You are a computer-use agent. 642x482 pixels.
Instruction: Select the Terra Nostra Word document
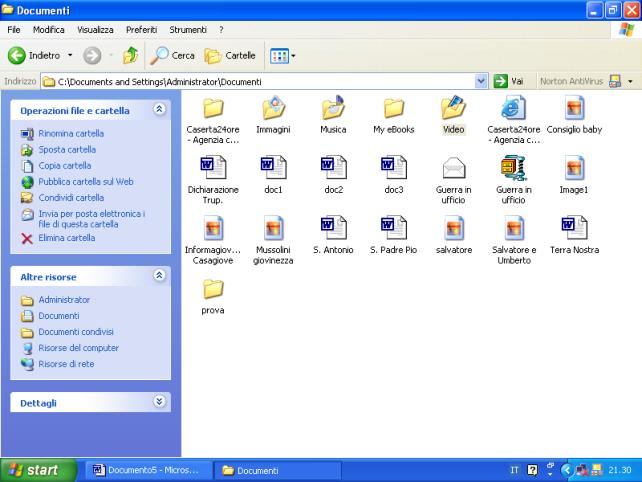[x=574, y=235]
